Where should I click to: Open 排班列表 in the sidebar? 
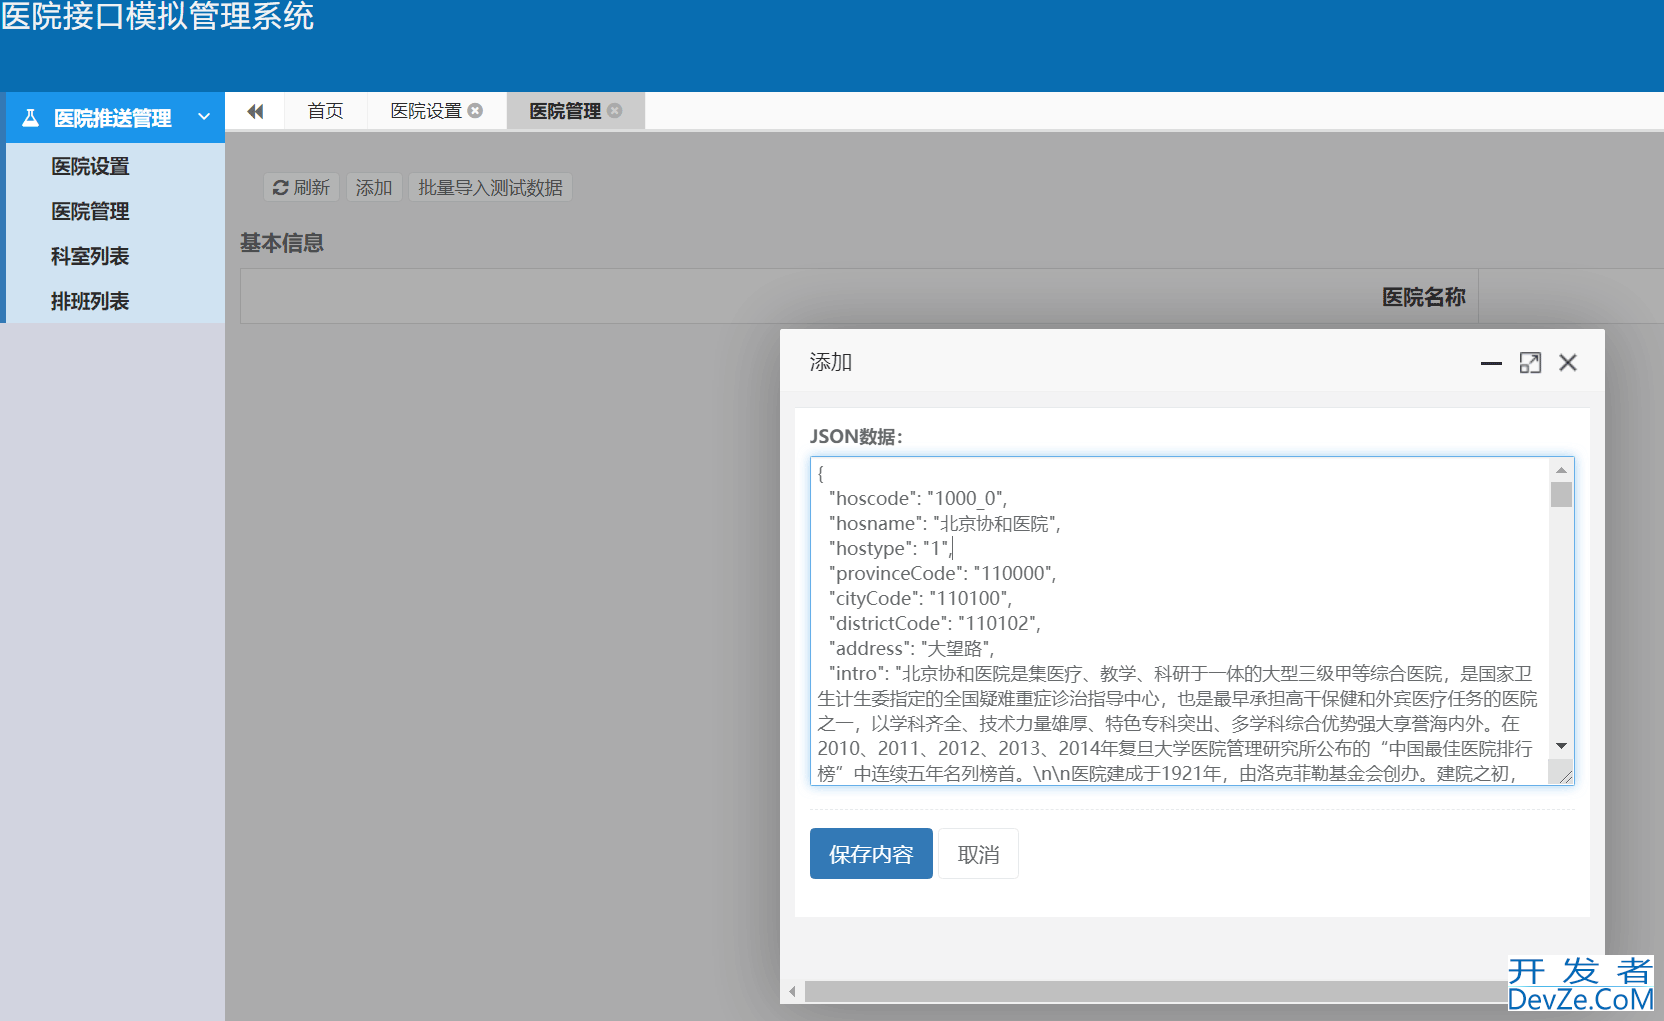(x=90, y=301)
